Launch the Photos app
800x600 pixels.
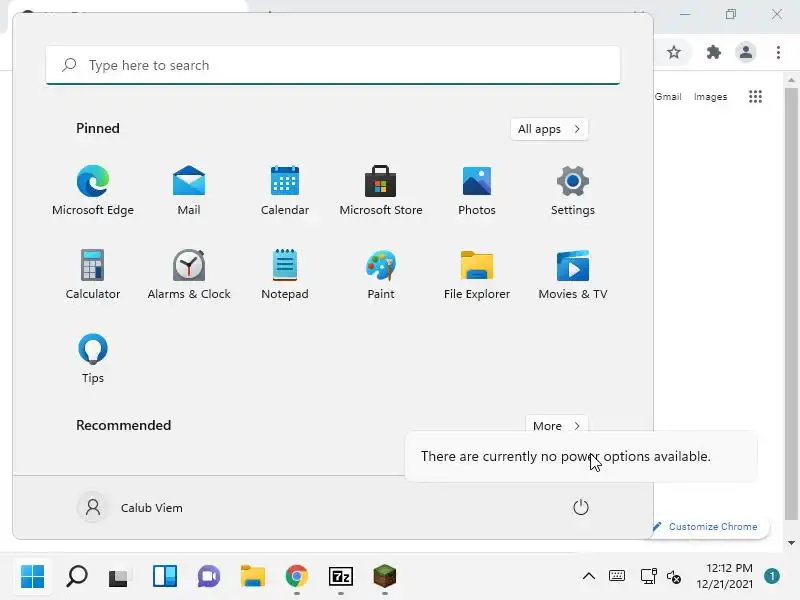coord(477,190)
